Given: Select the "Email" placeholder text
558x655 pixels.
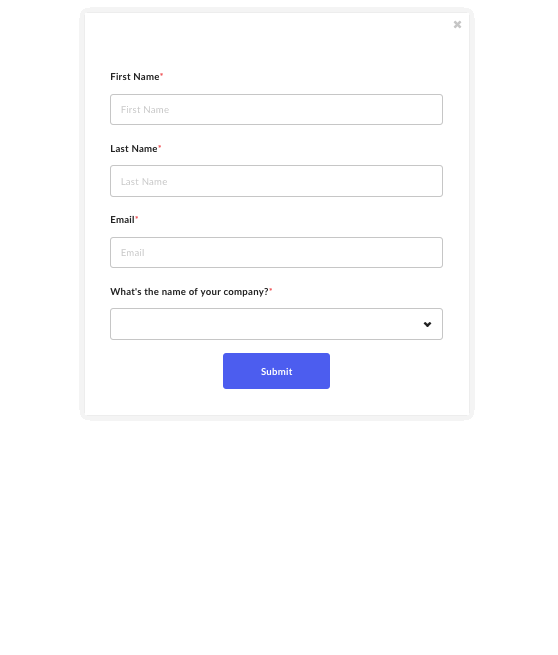Looking at the screenshot, I should (132, 253).
